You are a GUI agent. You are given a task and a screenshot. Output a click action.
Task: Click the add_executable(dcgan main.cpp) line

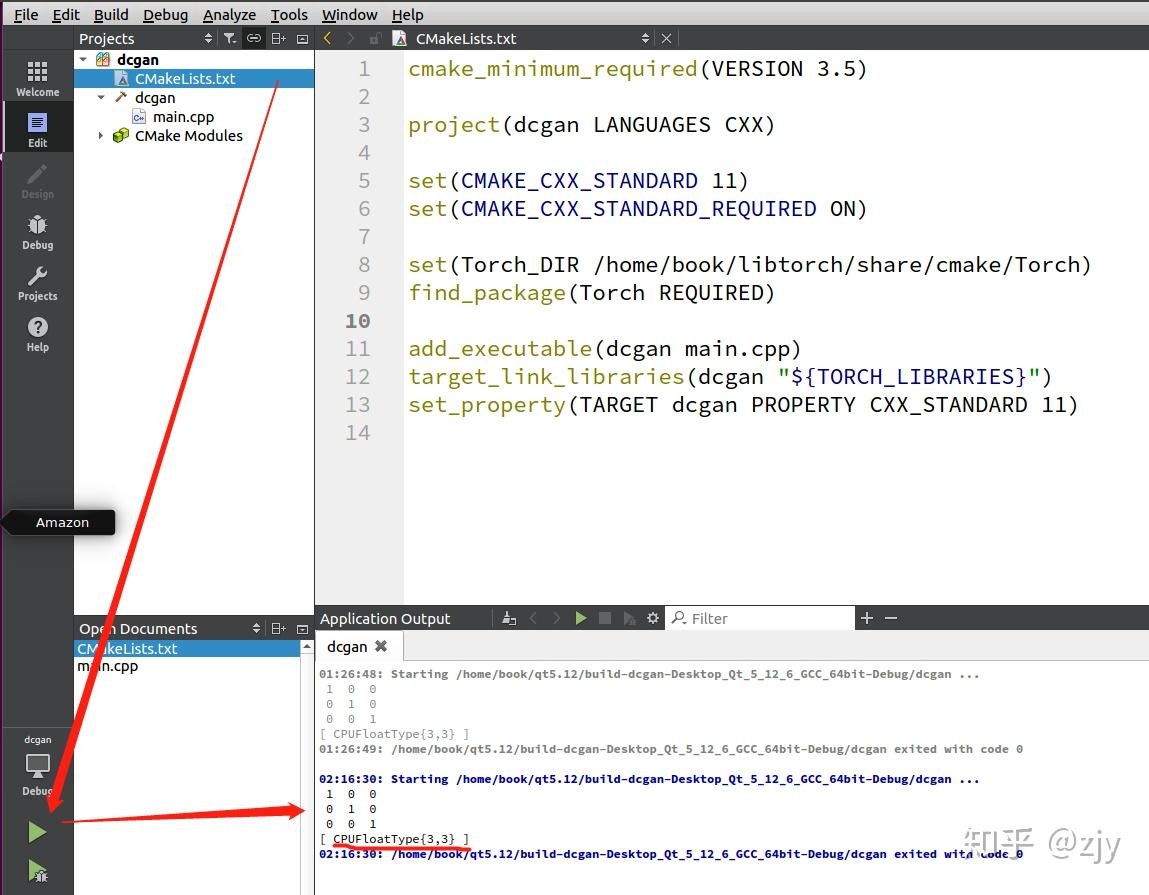click(605, 349)
